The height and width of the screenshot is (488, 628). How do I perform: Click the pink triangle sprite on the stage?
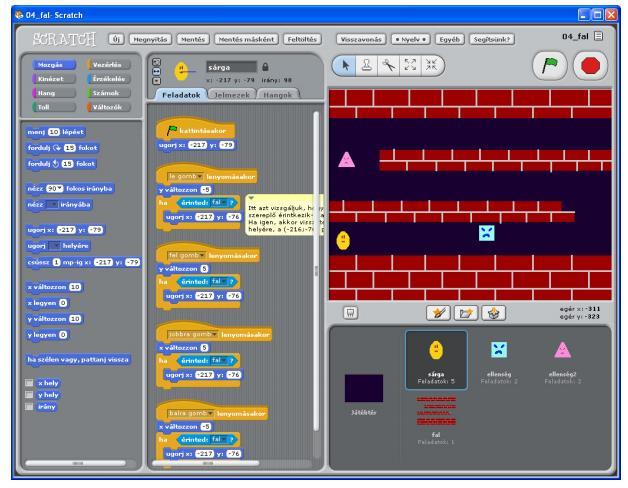(346, 159)
